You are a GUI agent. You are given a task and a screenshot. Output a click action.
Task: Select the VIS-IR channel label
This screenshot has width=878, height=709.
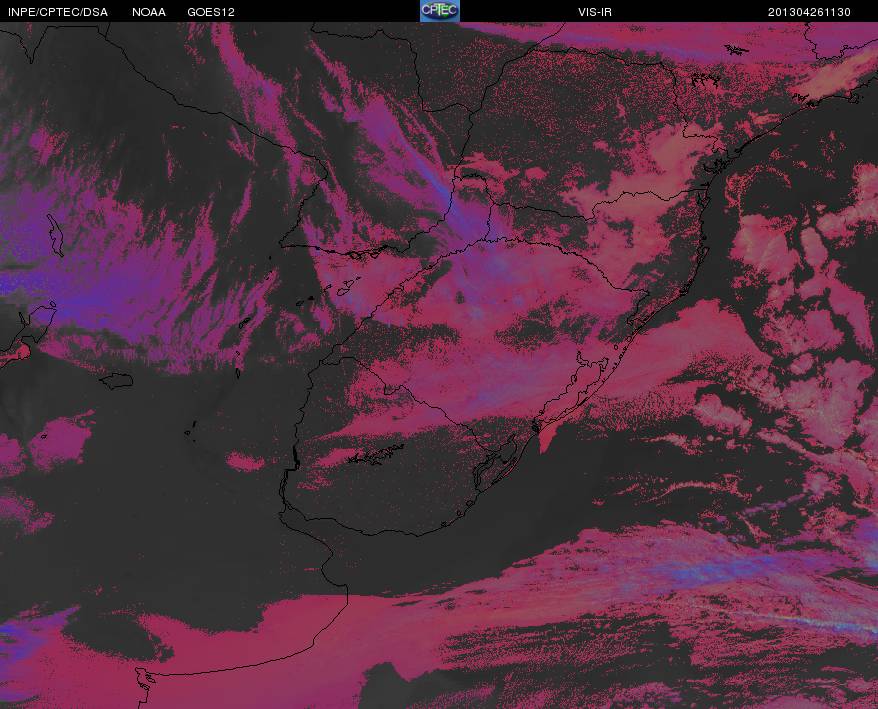(595, 12)
